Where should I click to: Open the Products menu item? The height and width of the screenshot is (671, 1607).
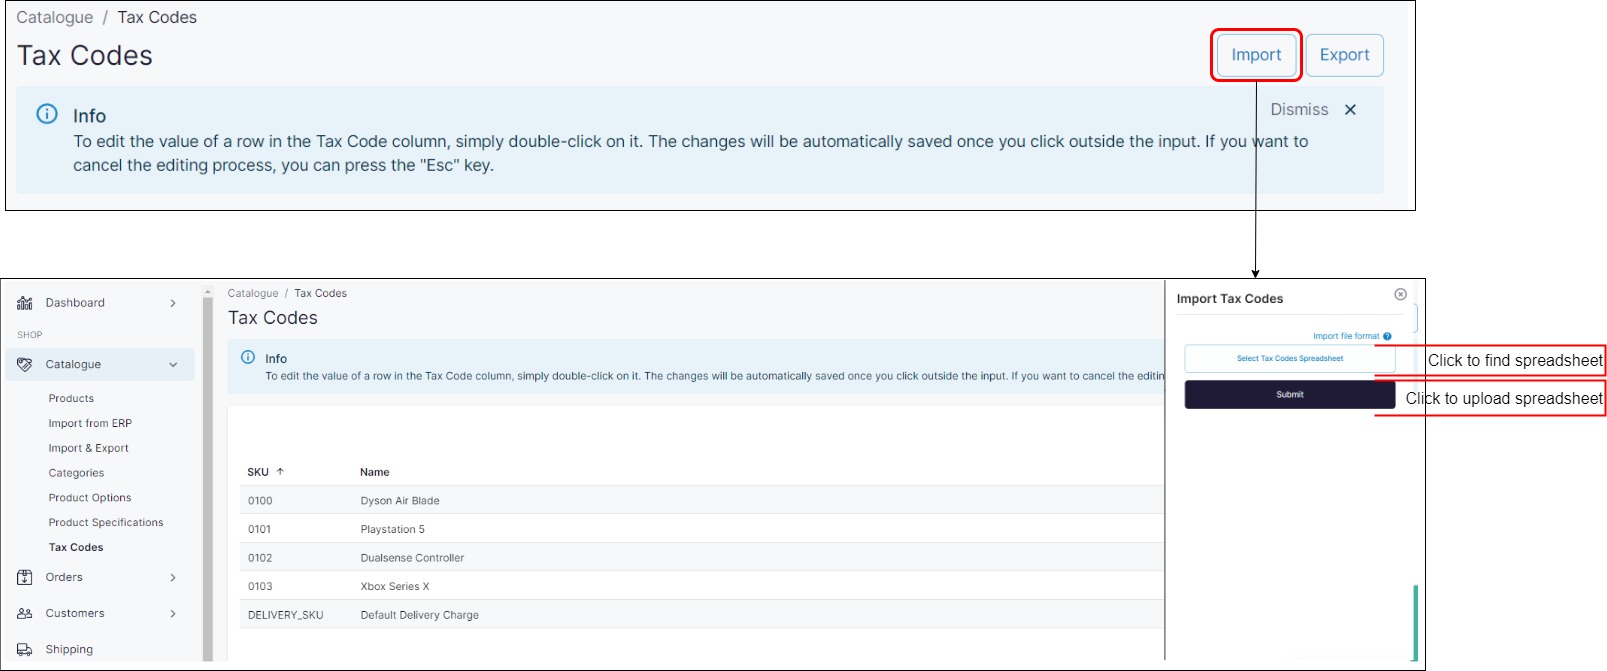[x=71, y=398]
